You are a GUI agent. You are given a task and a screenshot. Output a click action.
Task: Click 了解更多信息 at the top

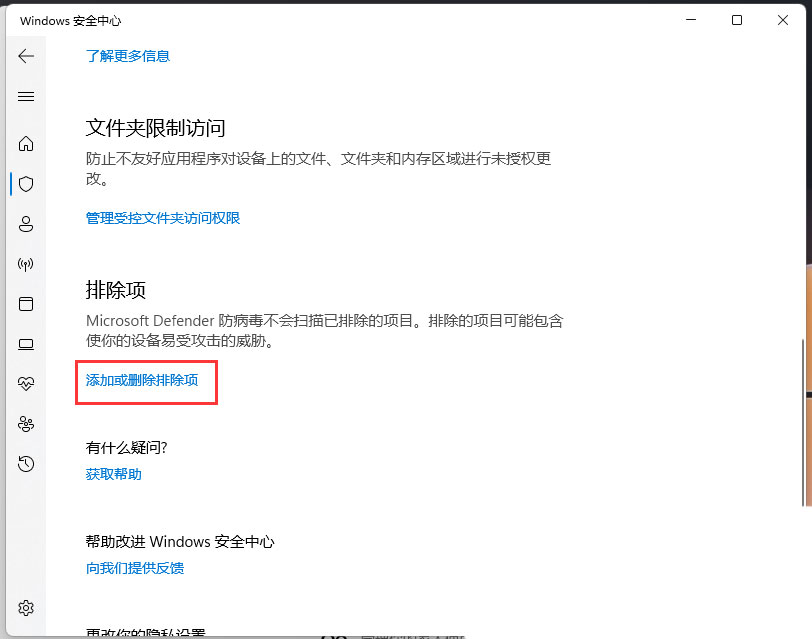click(x=128, y=56)
